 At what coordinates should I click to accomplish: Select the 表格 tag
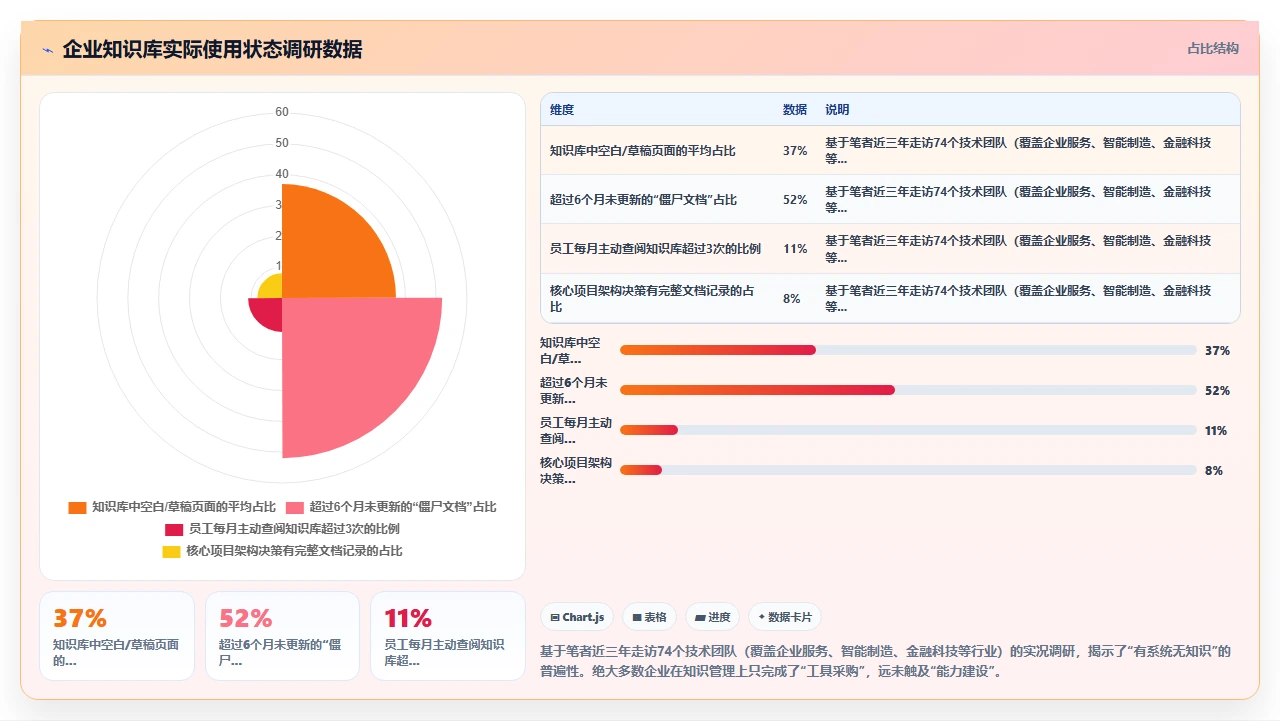click(649, 617)
